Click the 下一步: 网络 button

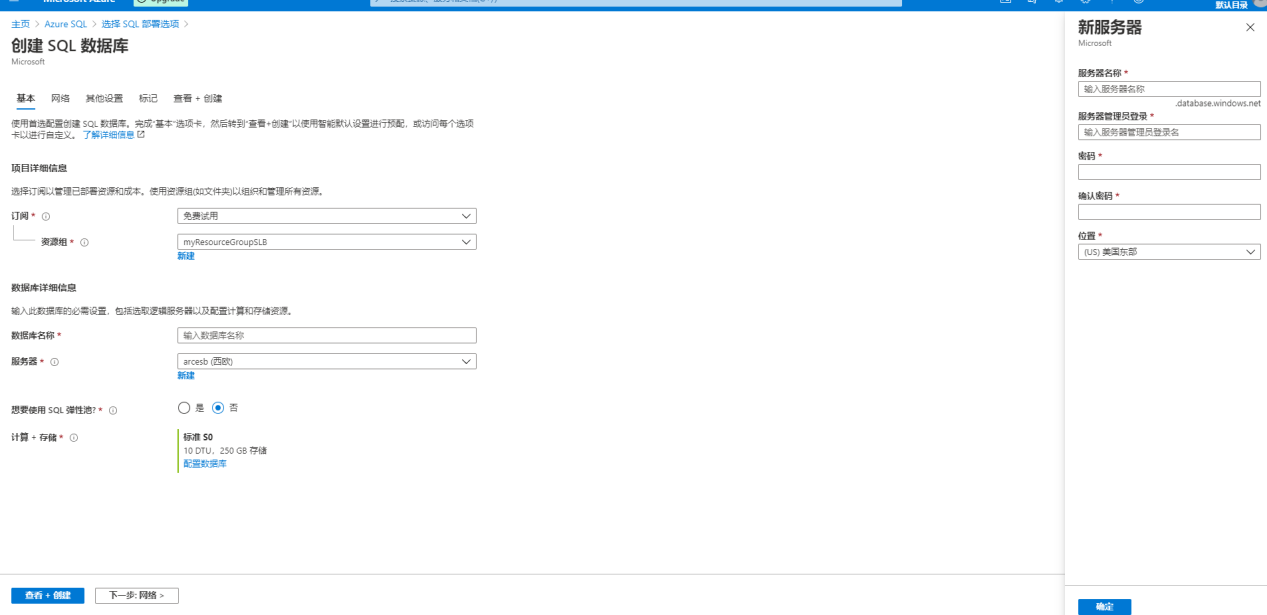click(137, 595)
